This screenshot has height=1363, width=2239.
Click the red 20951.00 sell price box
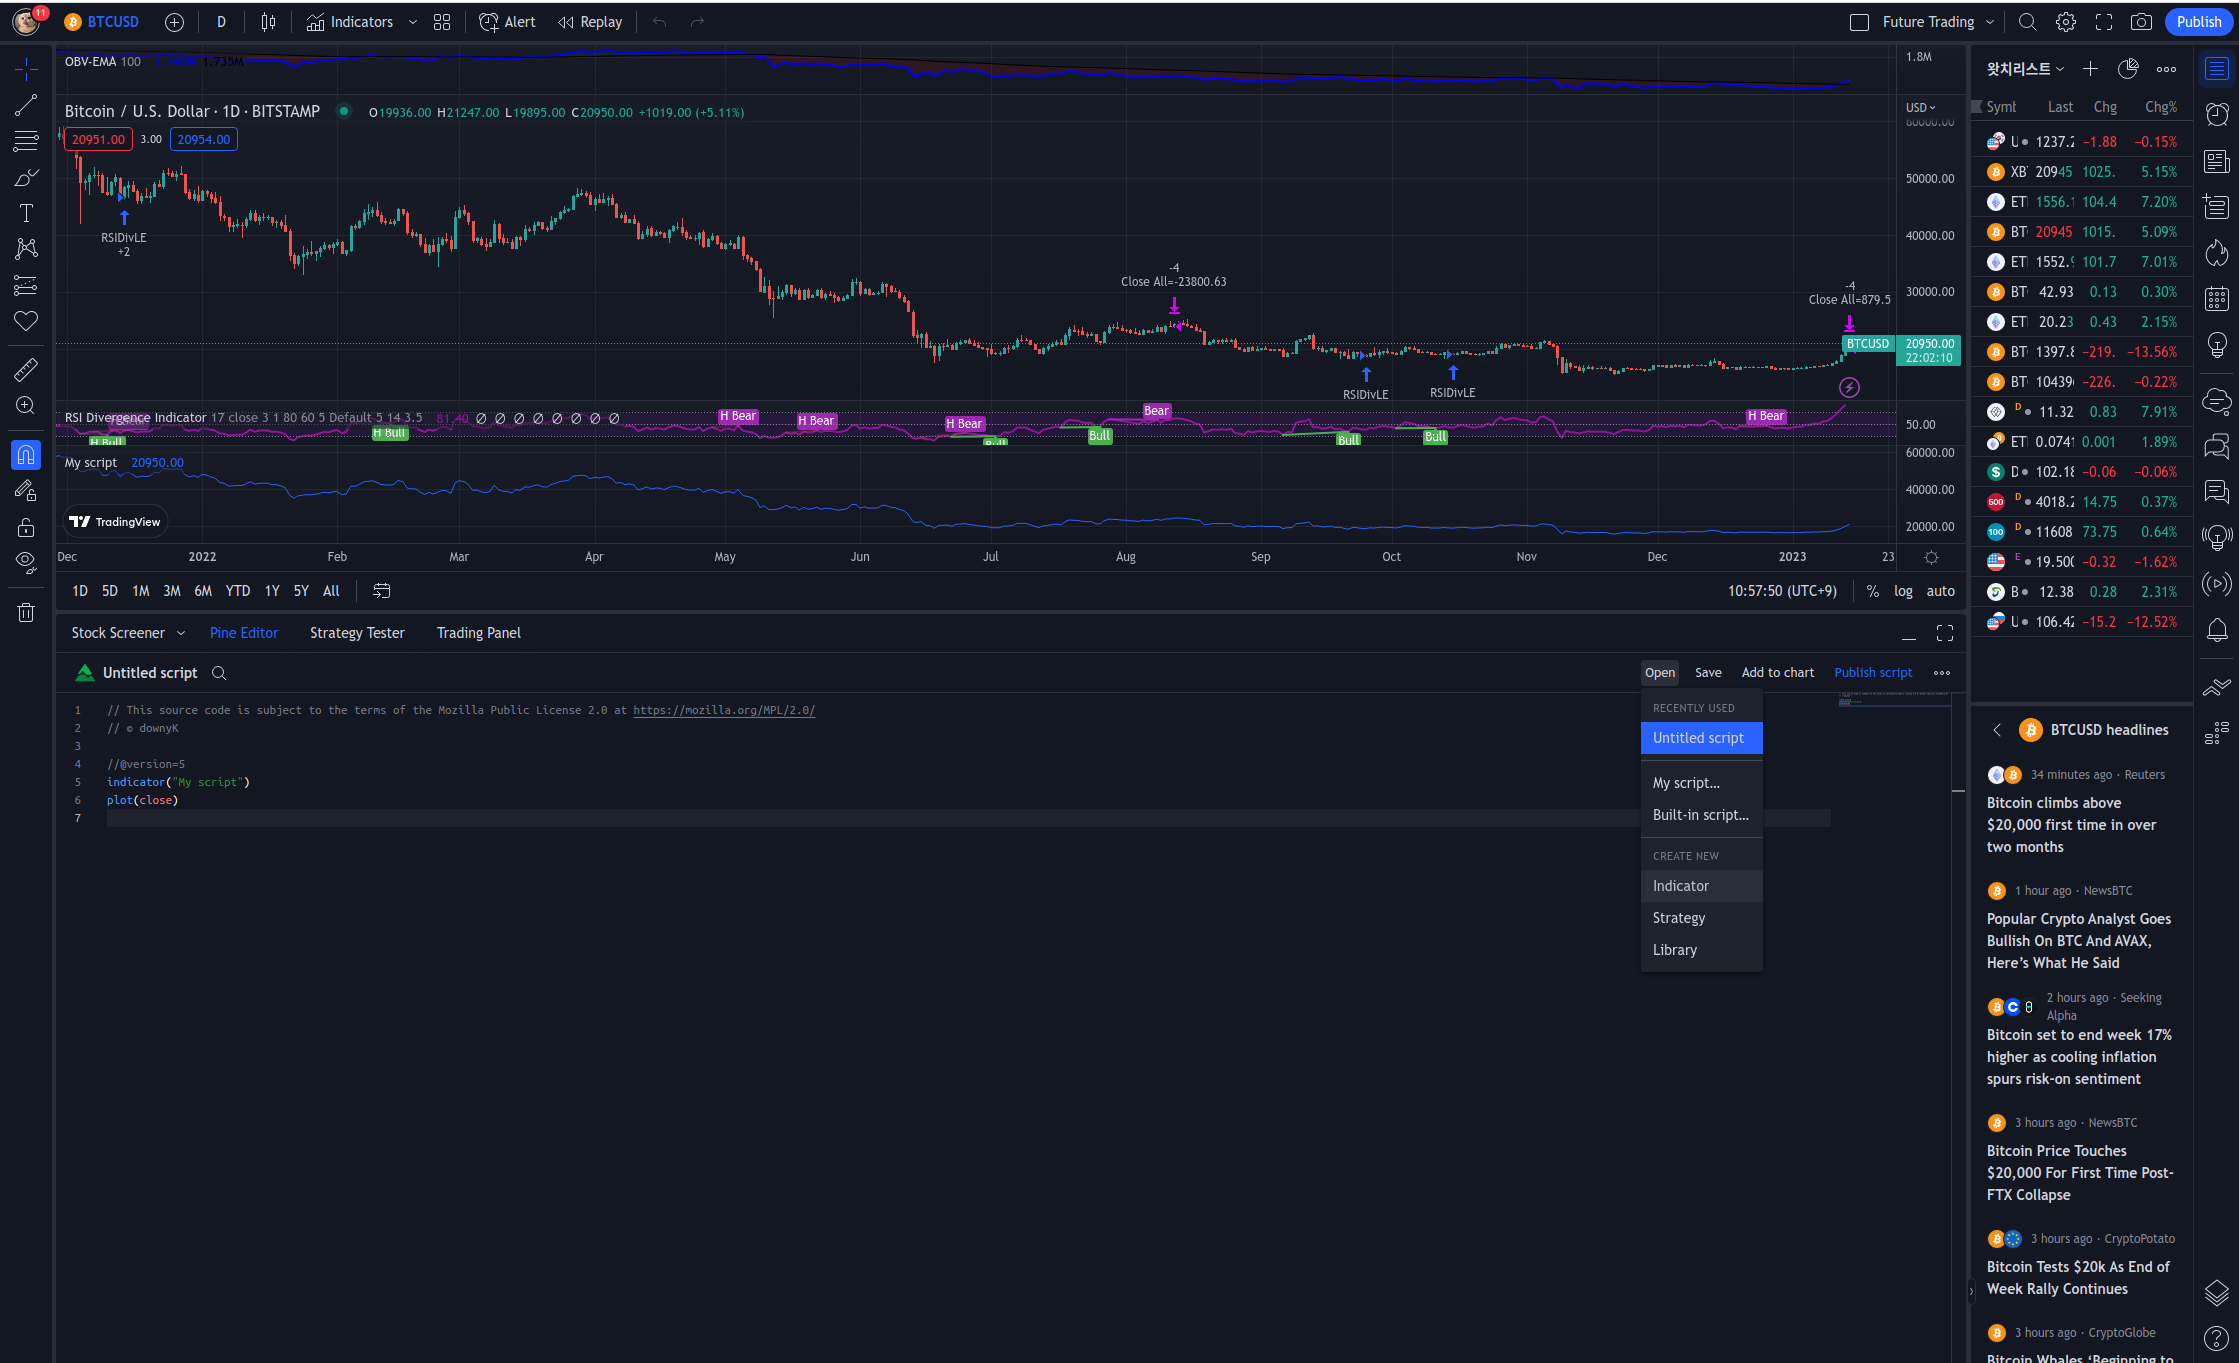98,140
